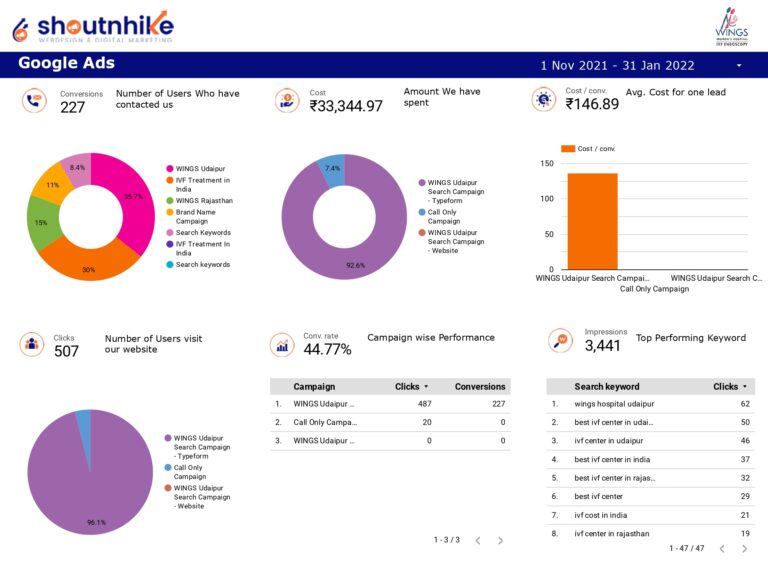Click the Conversions column header
The height and width of the screenshot is (576, 768).
[479, 386]
